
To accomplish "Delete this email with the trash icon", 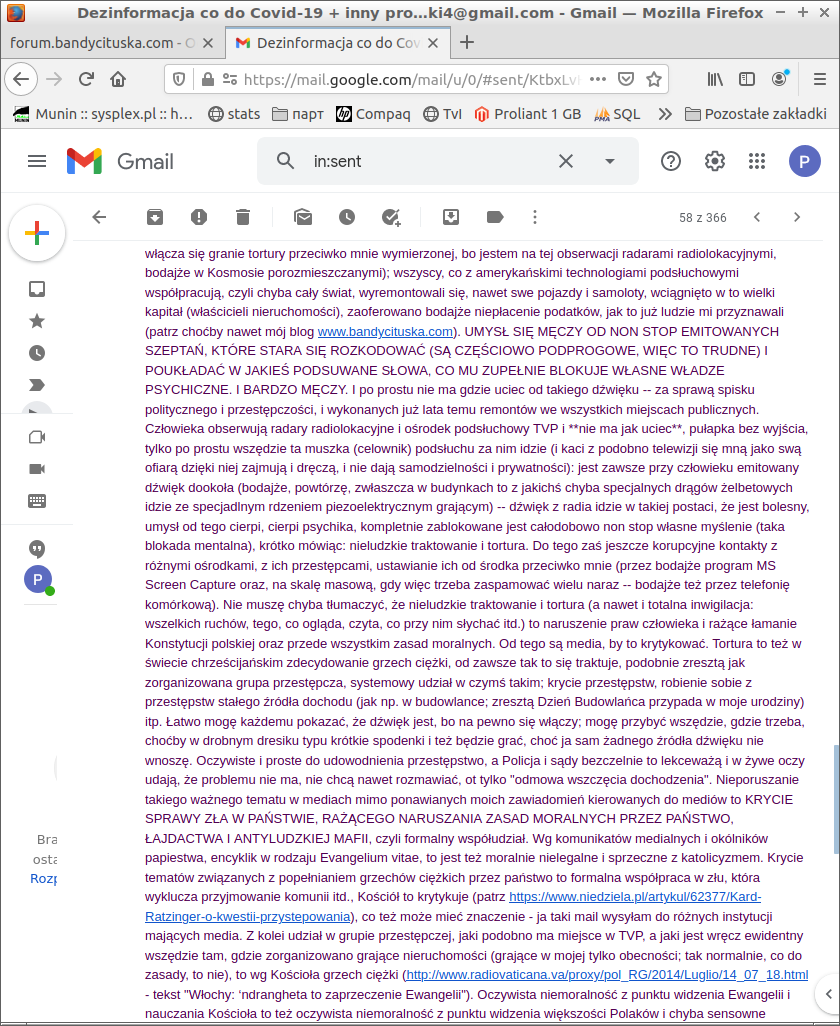I will [x=243, y=217].
